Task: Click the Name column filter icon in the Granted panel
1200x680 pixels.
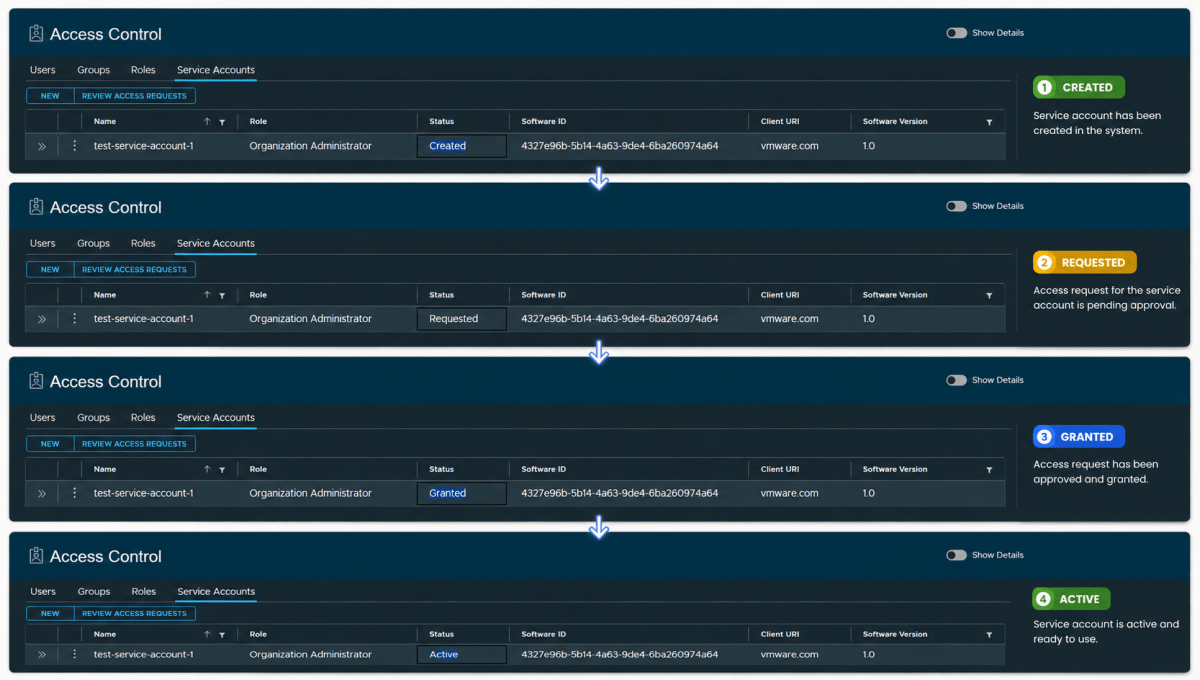Action: (x=222, y=470)
